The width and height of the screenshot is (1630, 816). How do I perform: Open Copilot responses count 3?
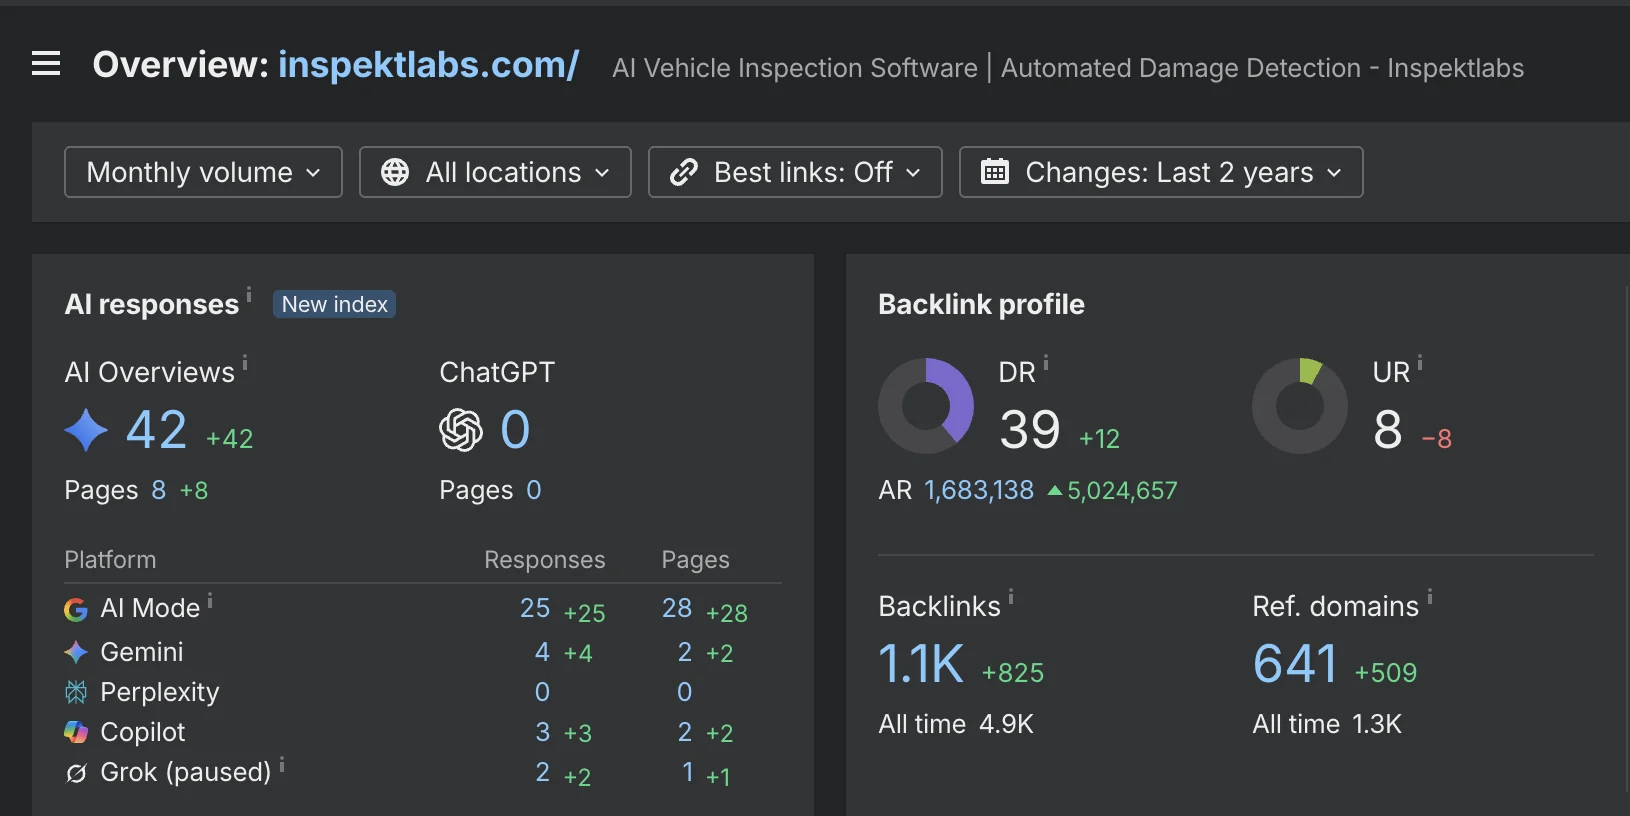[542, 732]
